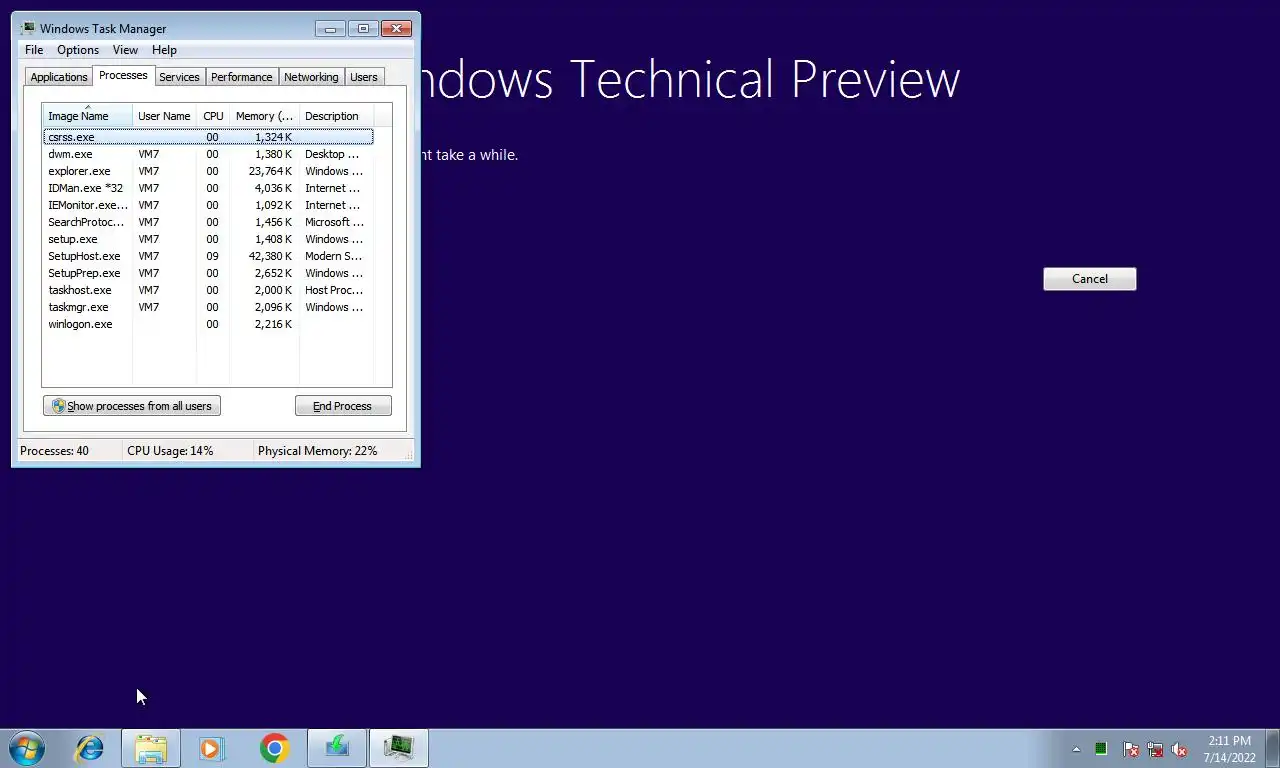Select the SetupPrep.exe process
The height and width of the screenshot is (768, 1280).
coord(208,273)
